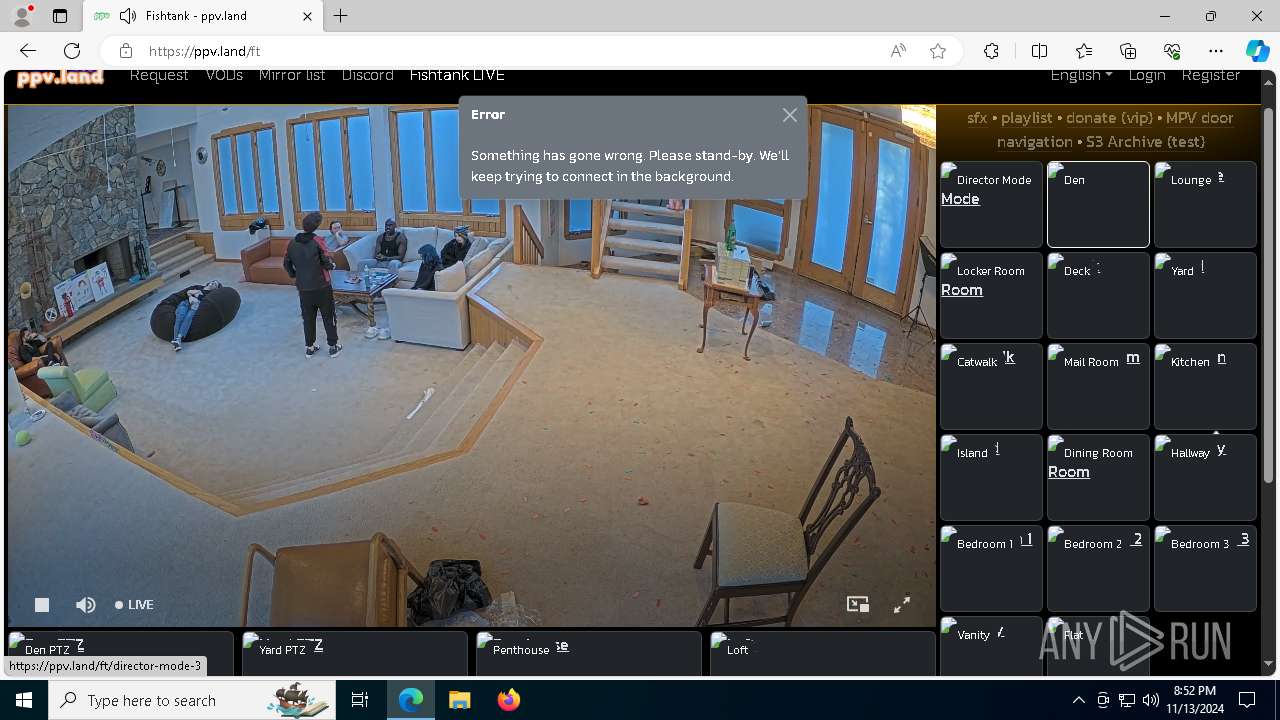Enter fullscreen video mode

[902, 604]
